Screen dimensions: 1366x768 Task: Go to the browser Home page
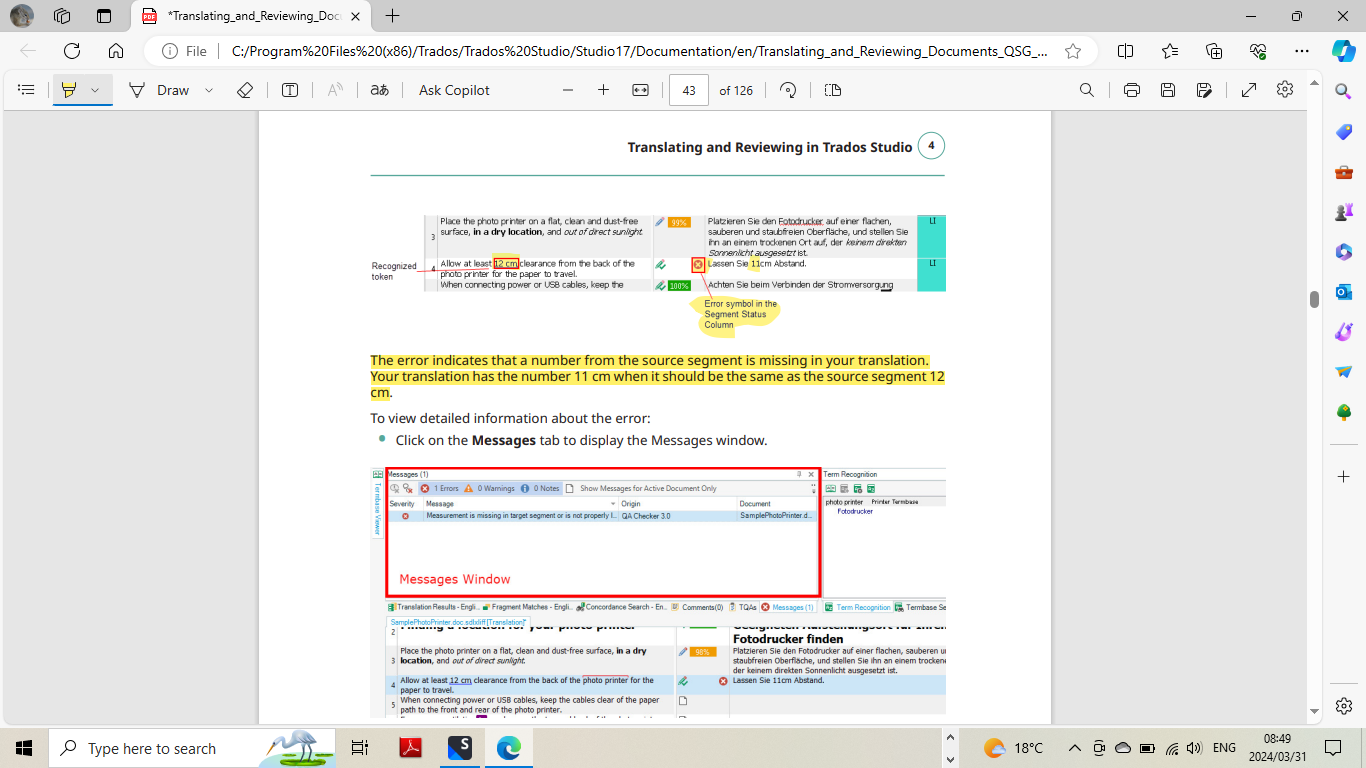116,51
